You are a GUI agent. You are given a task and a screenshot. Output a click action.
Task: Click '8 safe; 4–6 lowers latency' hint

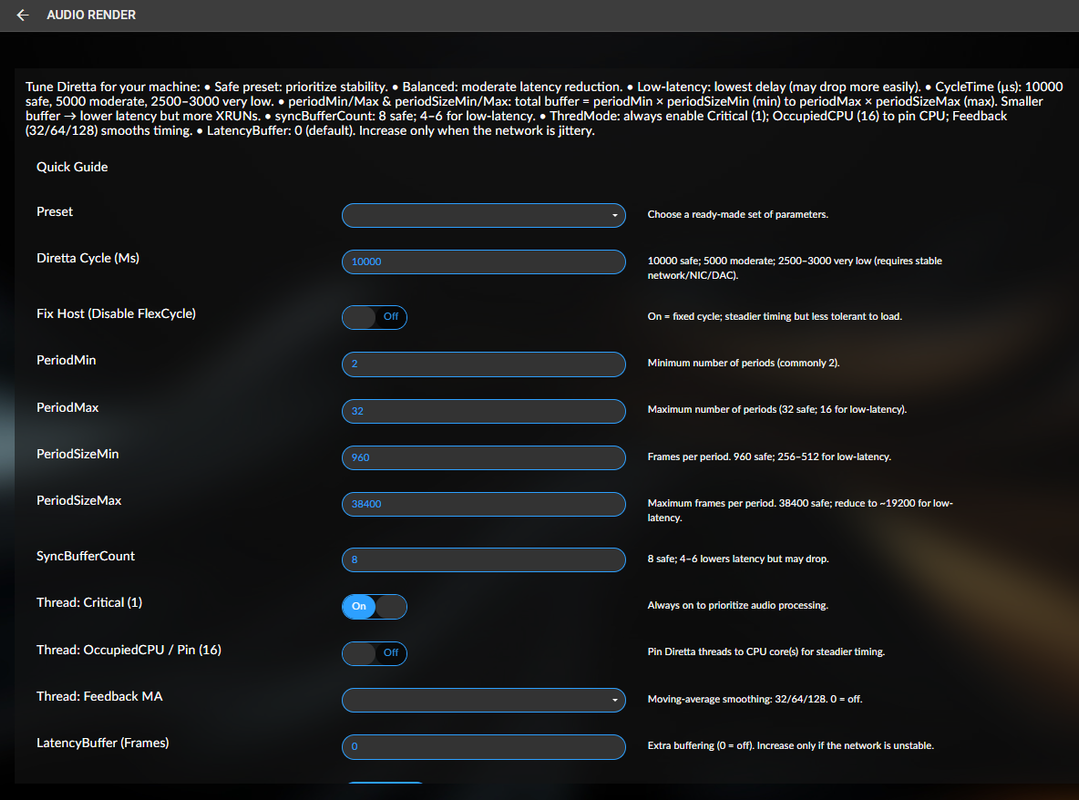coord(738,559)
